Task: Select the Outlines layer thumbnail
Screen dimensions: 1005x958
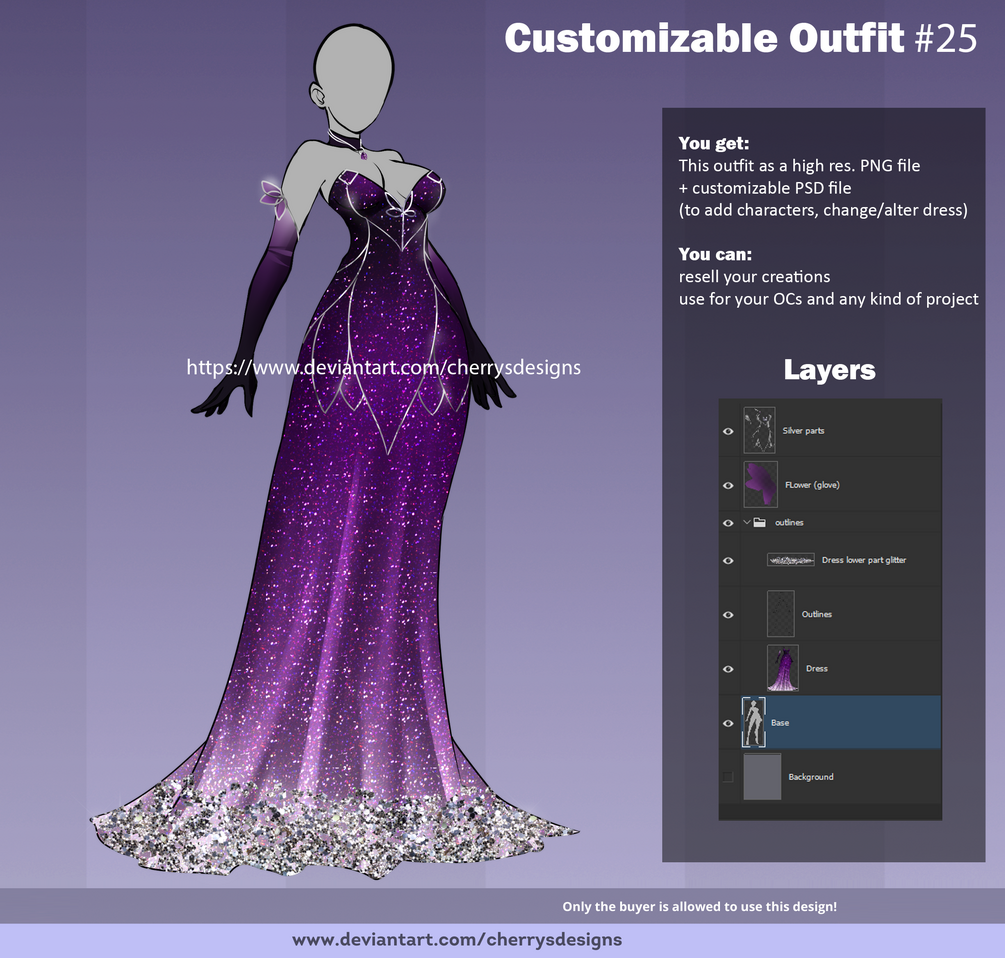Action: coord(781,614)
